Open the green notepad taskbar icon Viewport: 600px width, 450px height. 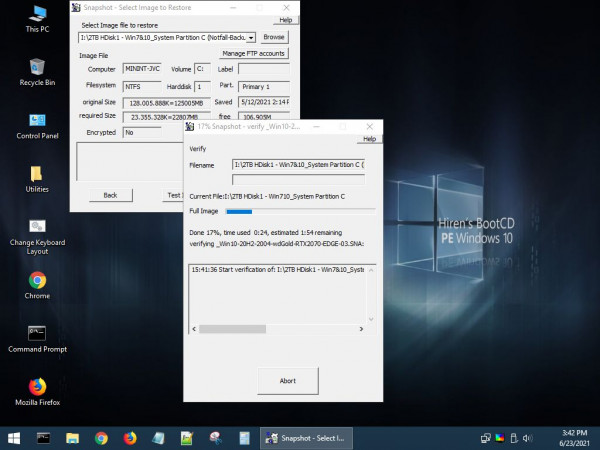pos(187,438)
